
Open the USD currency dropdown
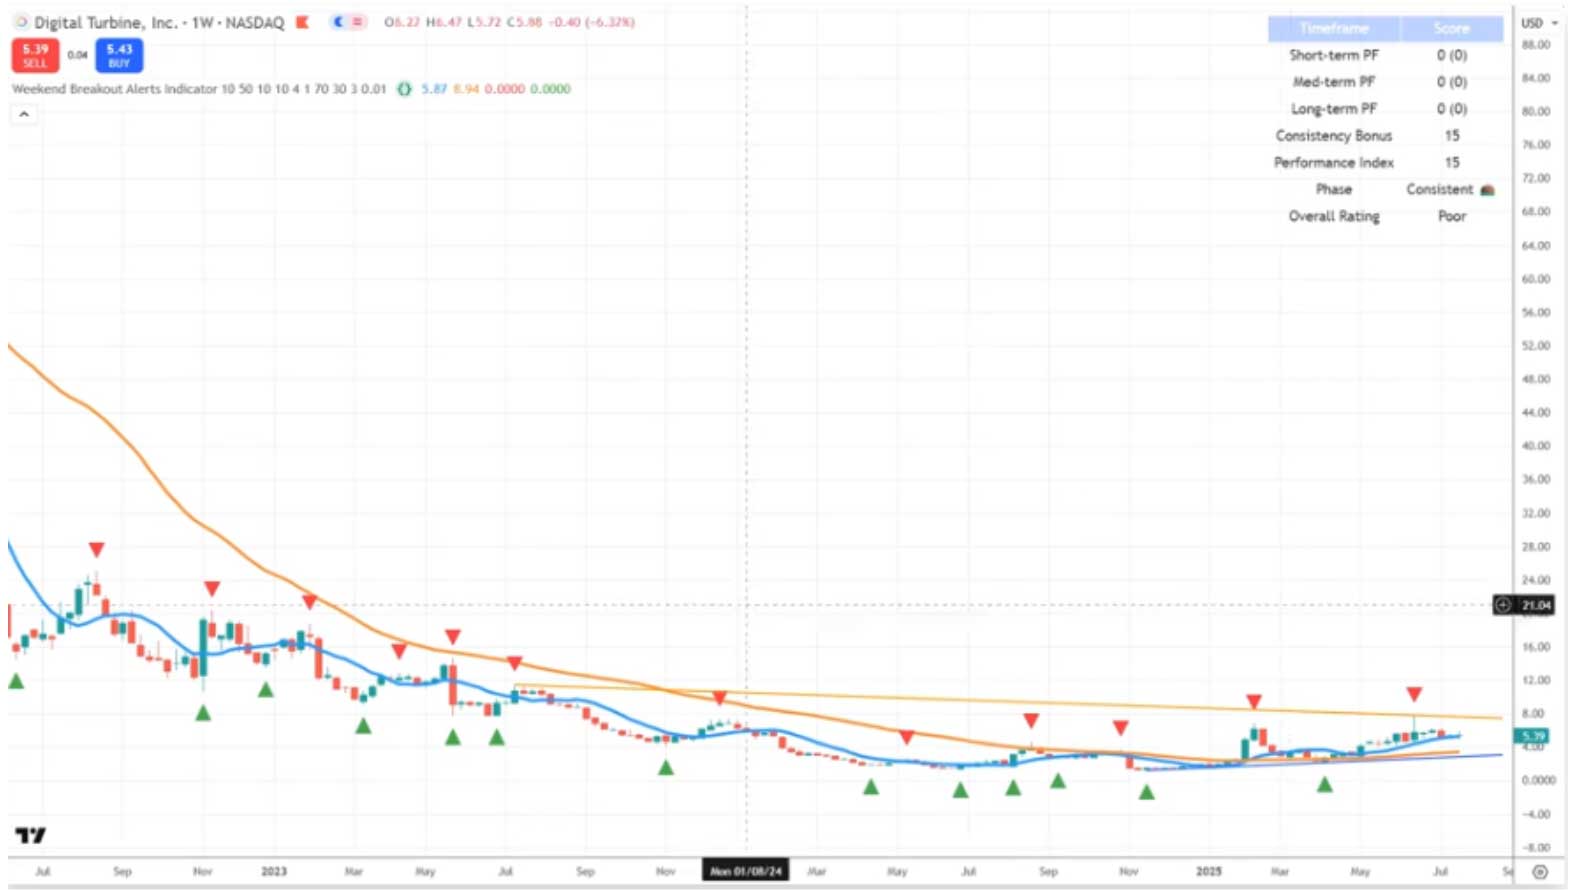coord(1539,23)
